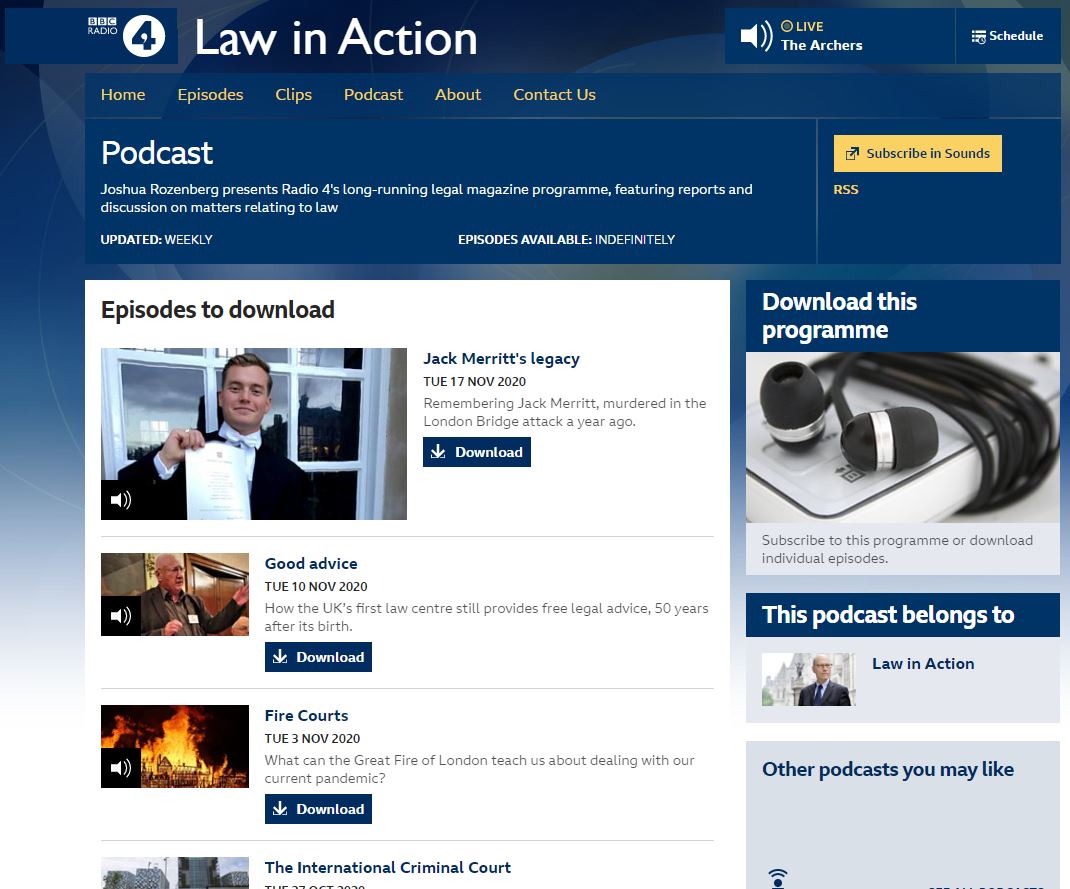
Task: Open the Home navigation tab
Action: coord(123,95)
